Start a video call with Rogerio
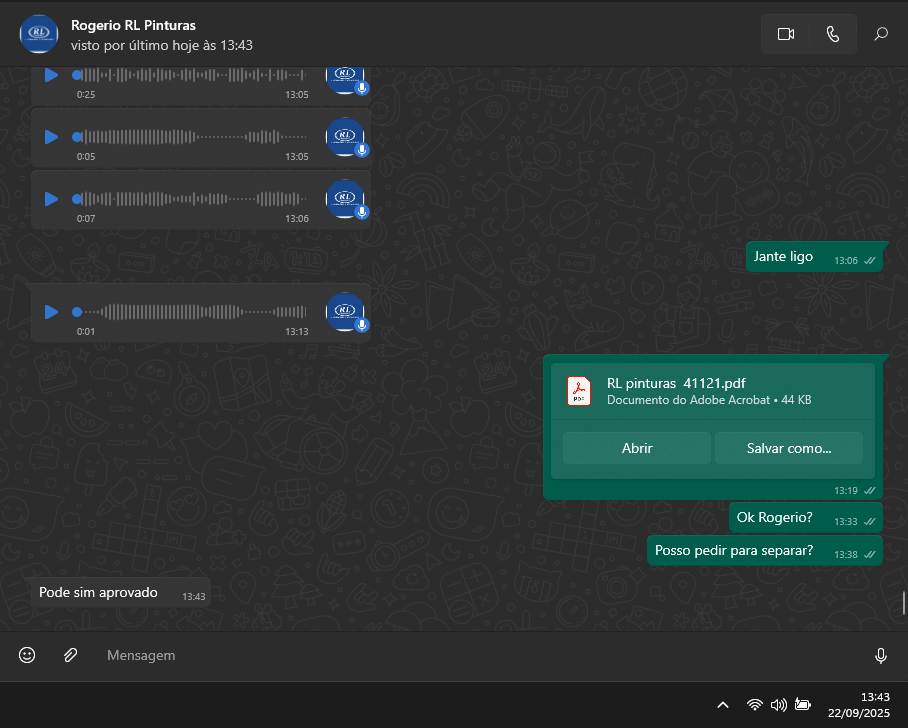Image resolution: width=908 pixels, height=728 pixels. pyautogui.click(x=785, y=34)
